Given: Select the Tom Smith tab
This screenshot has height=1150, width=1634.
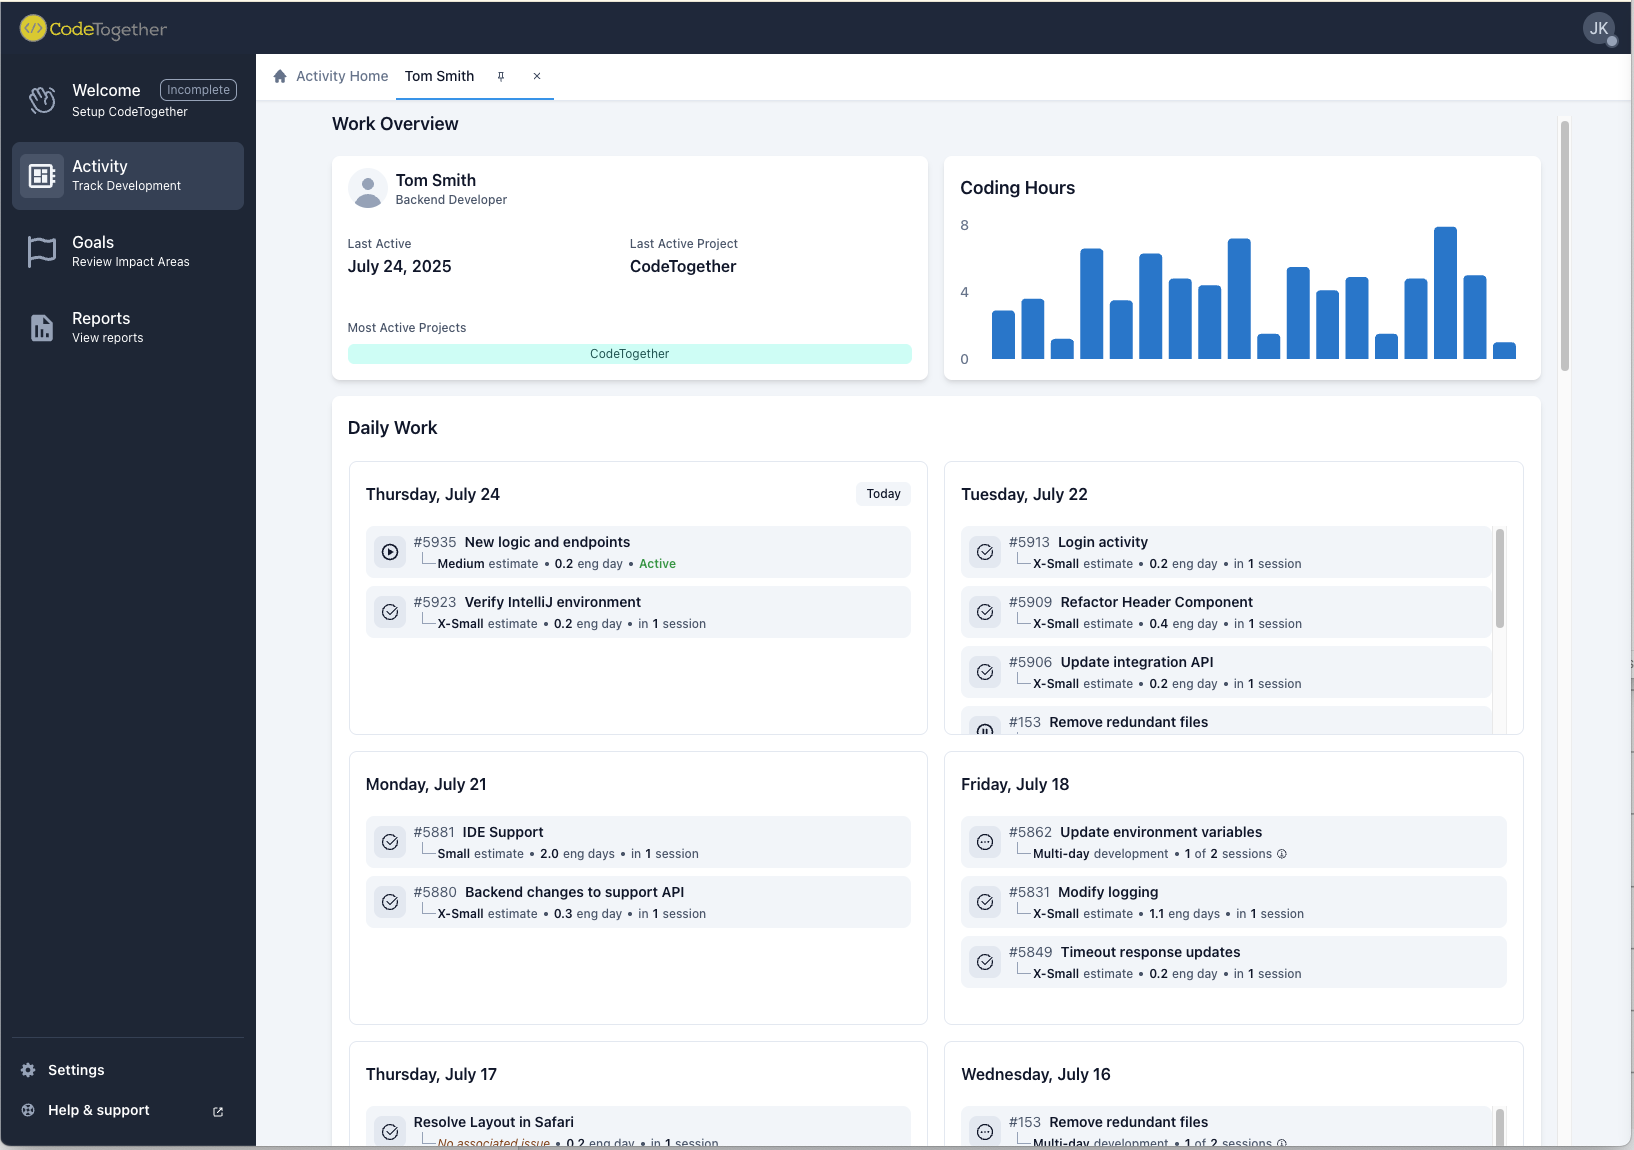Looking at the screenshot, I should (x=439, y=76).
